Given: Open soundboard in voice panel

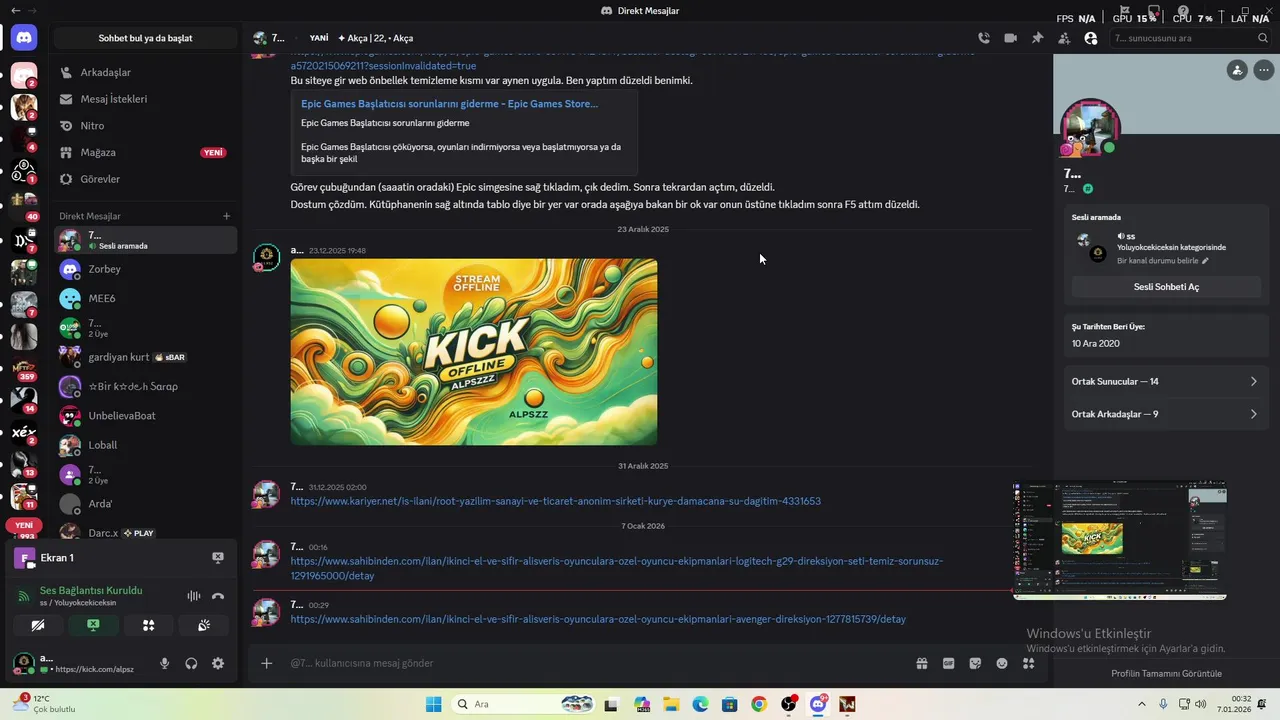Looking at the screenshot, I should click(204, 625).
